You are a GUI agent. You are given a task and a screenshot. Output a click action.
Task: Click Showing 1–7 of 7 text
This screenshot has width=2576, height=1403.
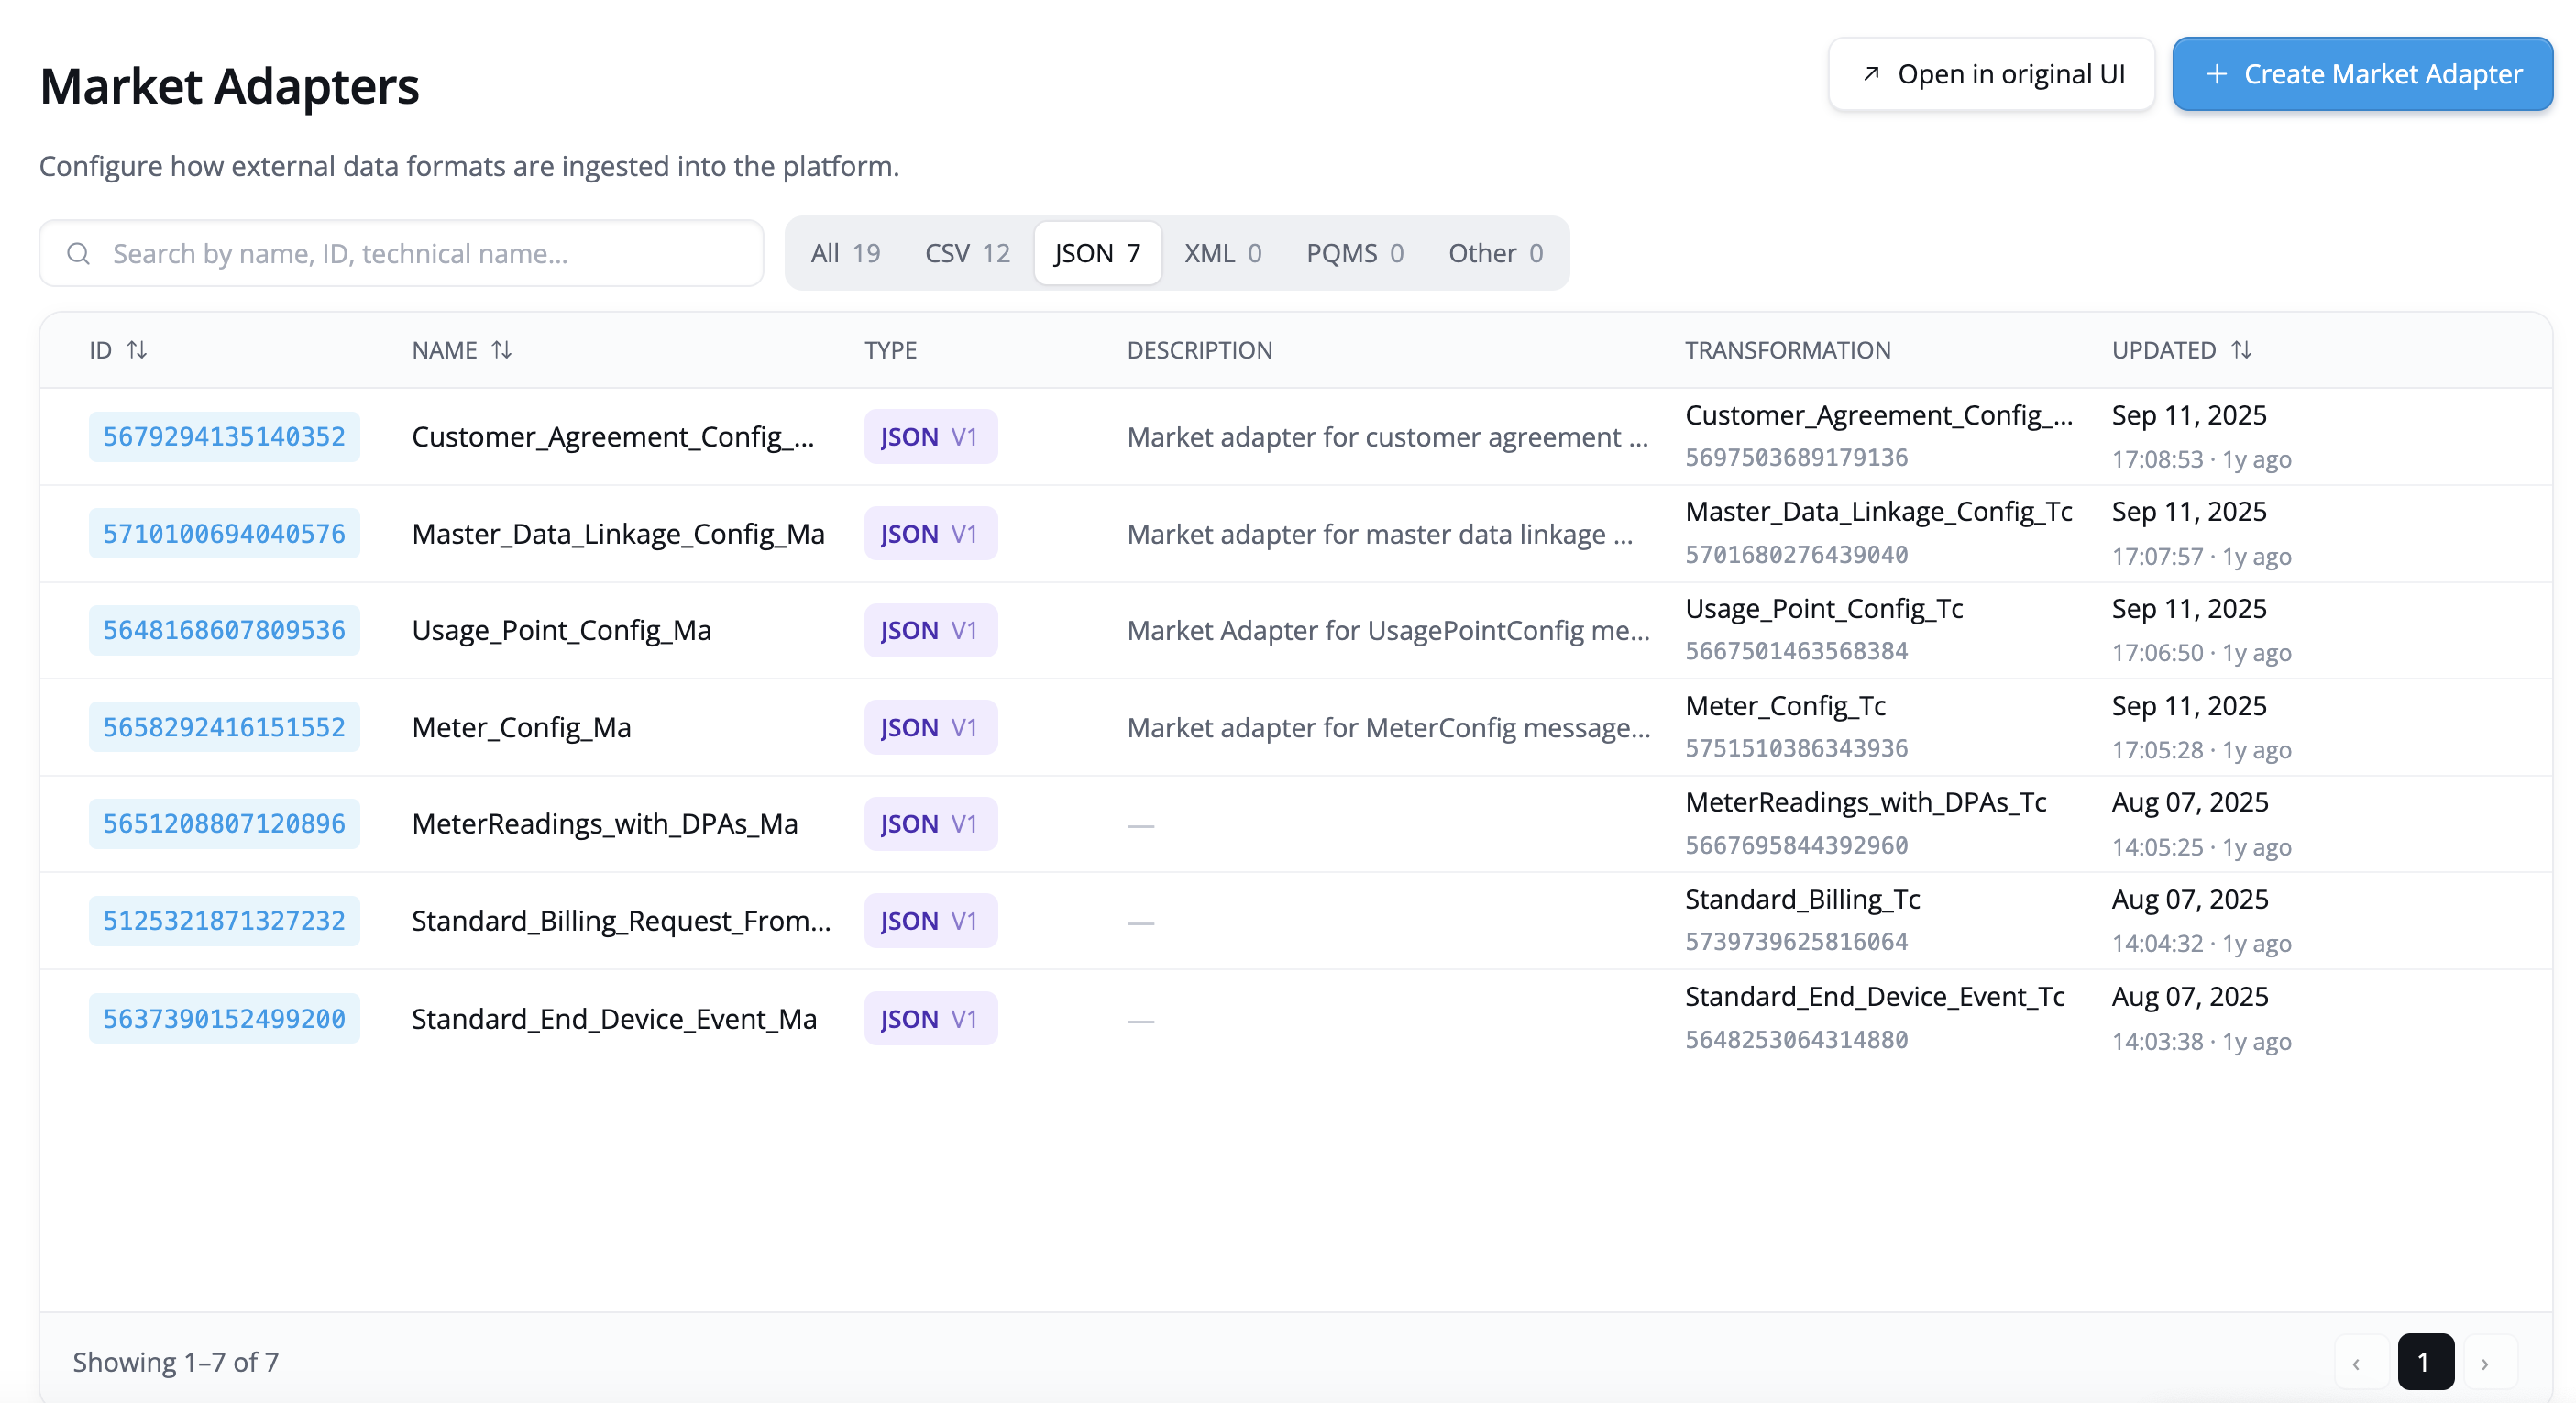click(176, 1362)
